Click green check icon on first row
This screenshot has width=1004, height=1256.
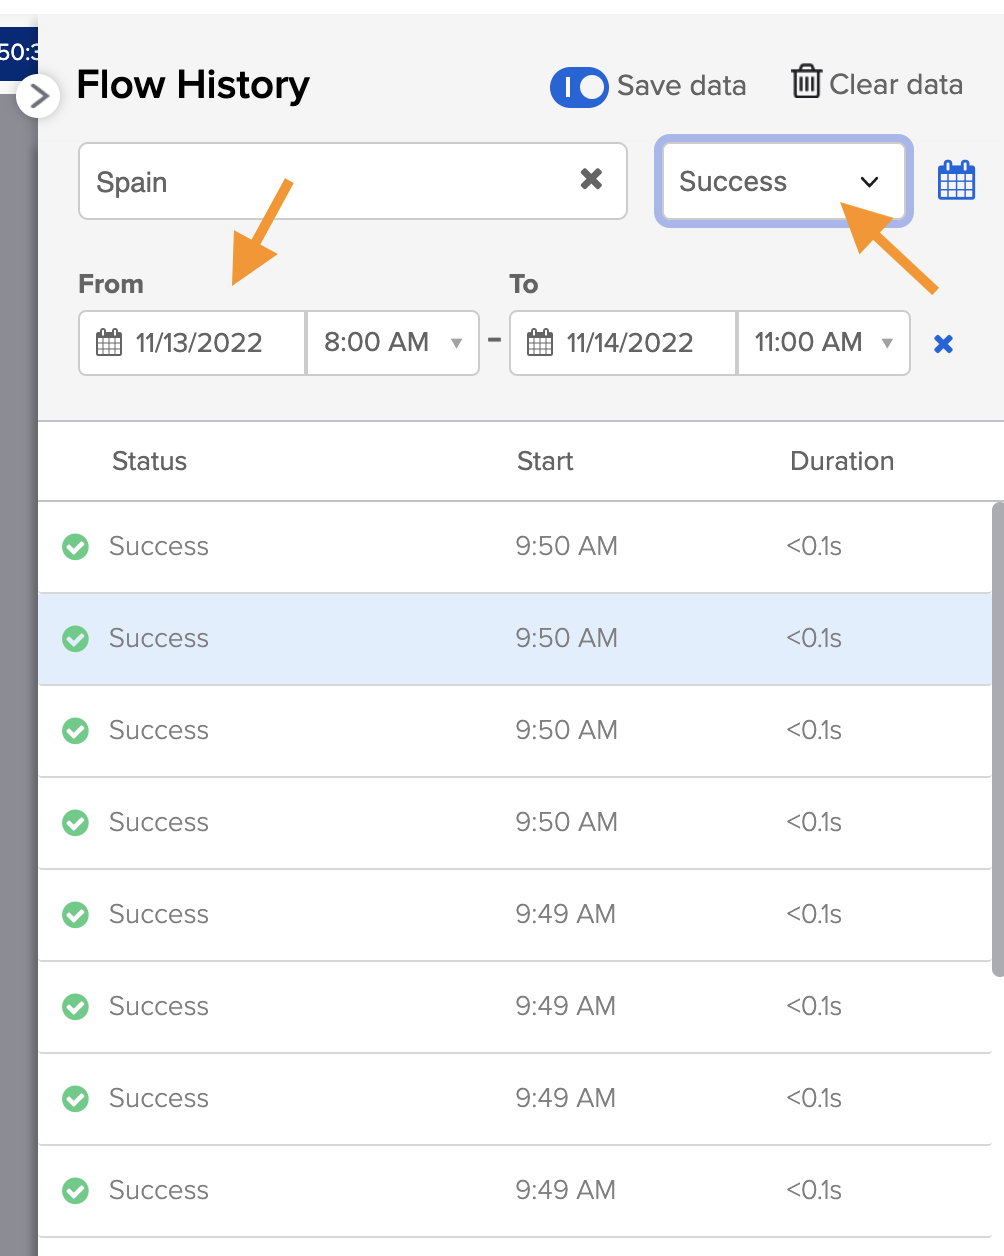pyautogui.click(x=76, y=547)
